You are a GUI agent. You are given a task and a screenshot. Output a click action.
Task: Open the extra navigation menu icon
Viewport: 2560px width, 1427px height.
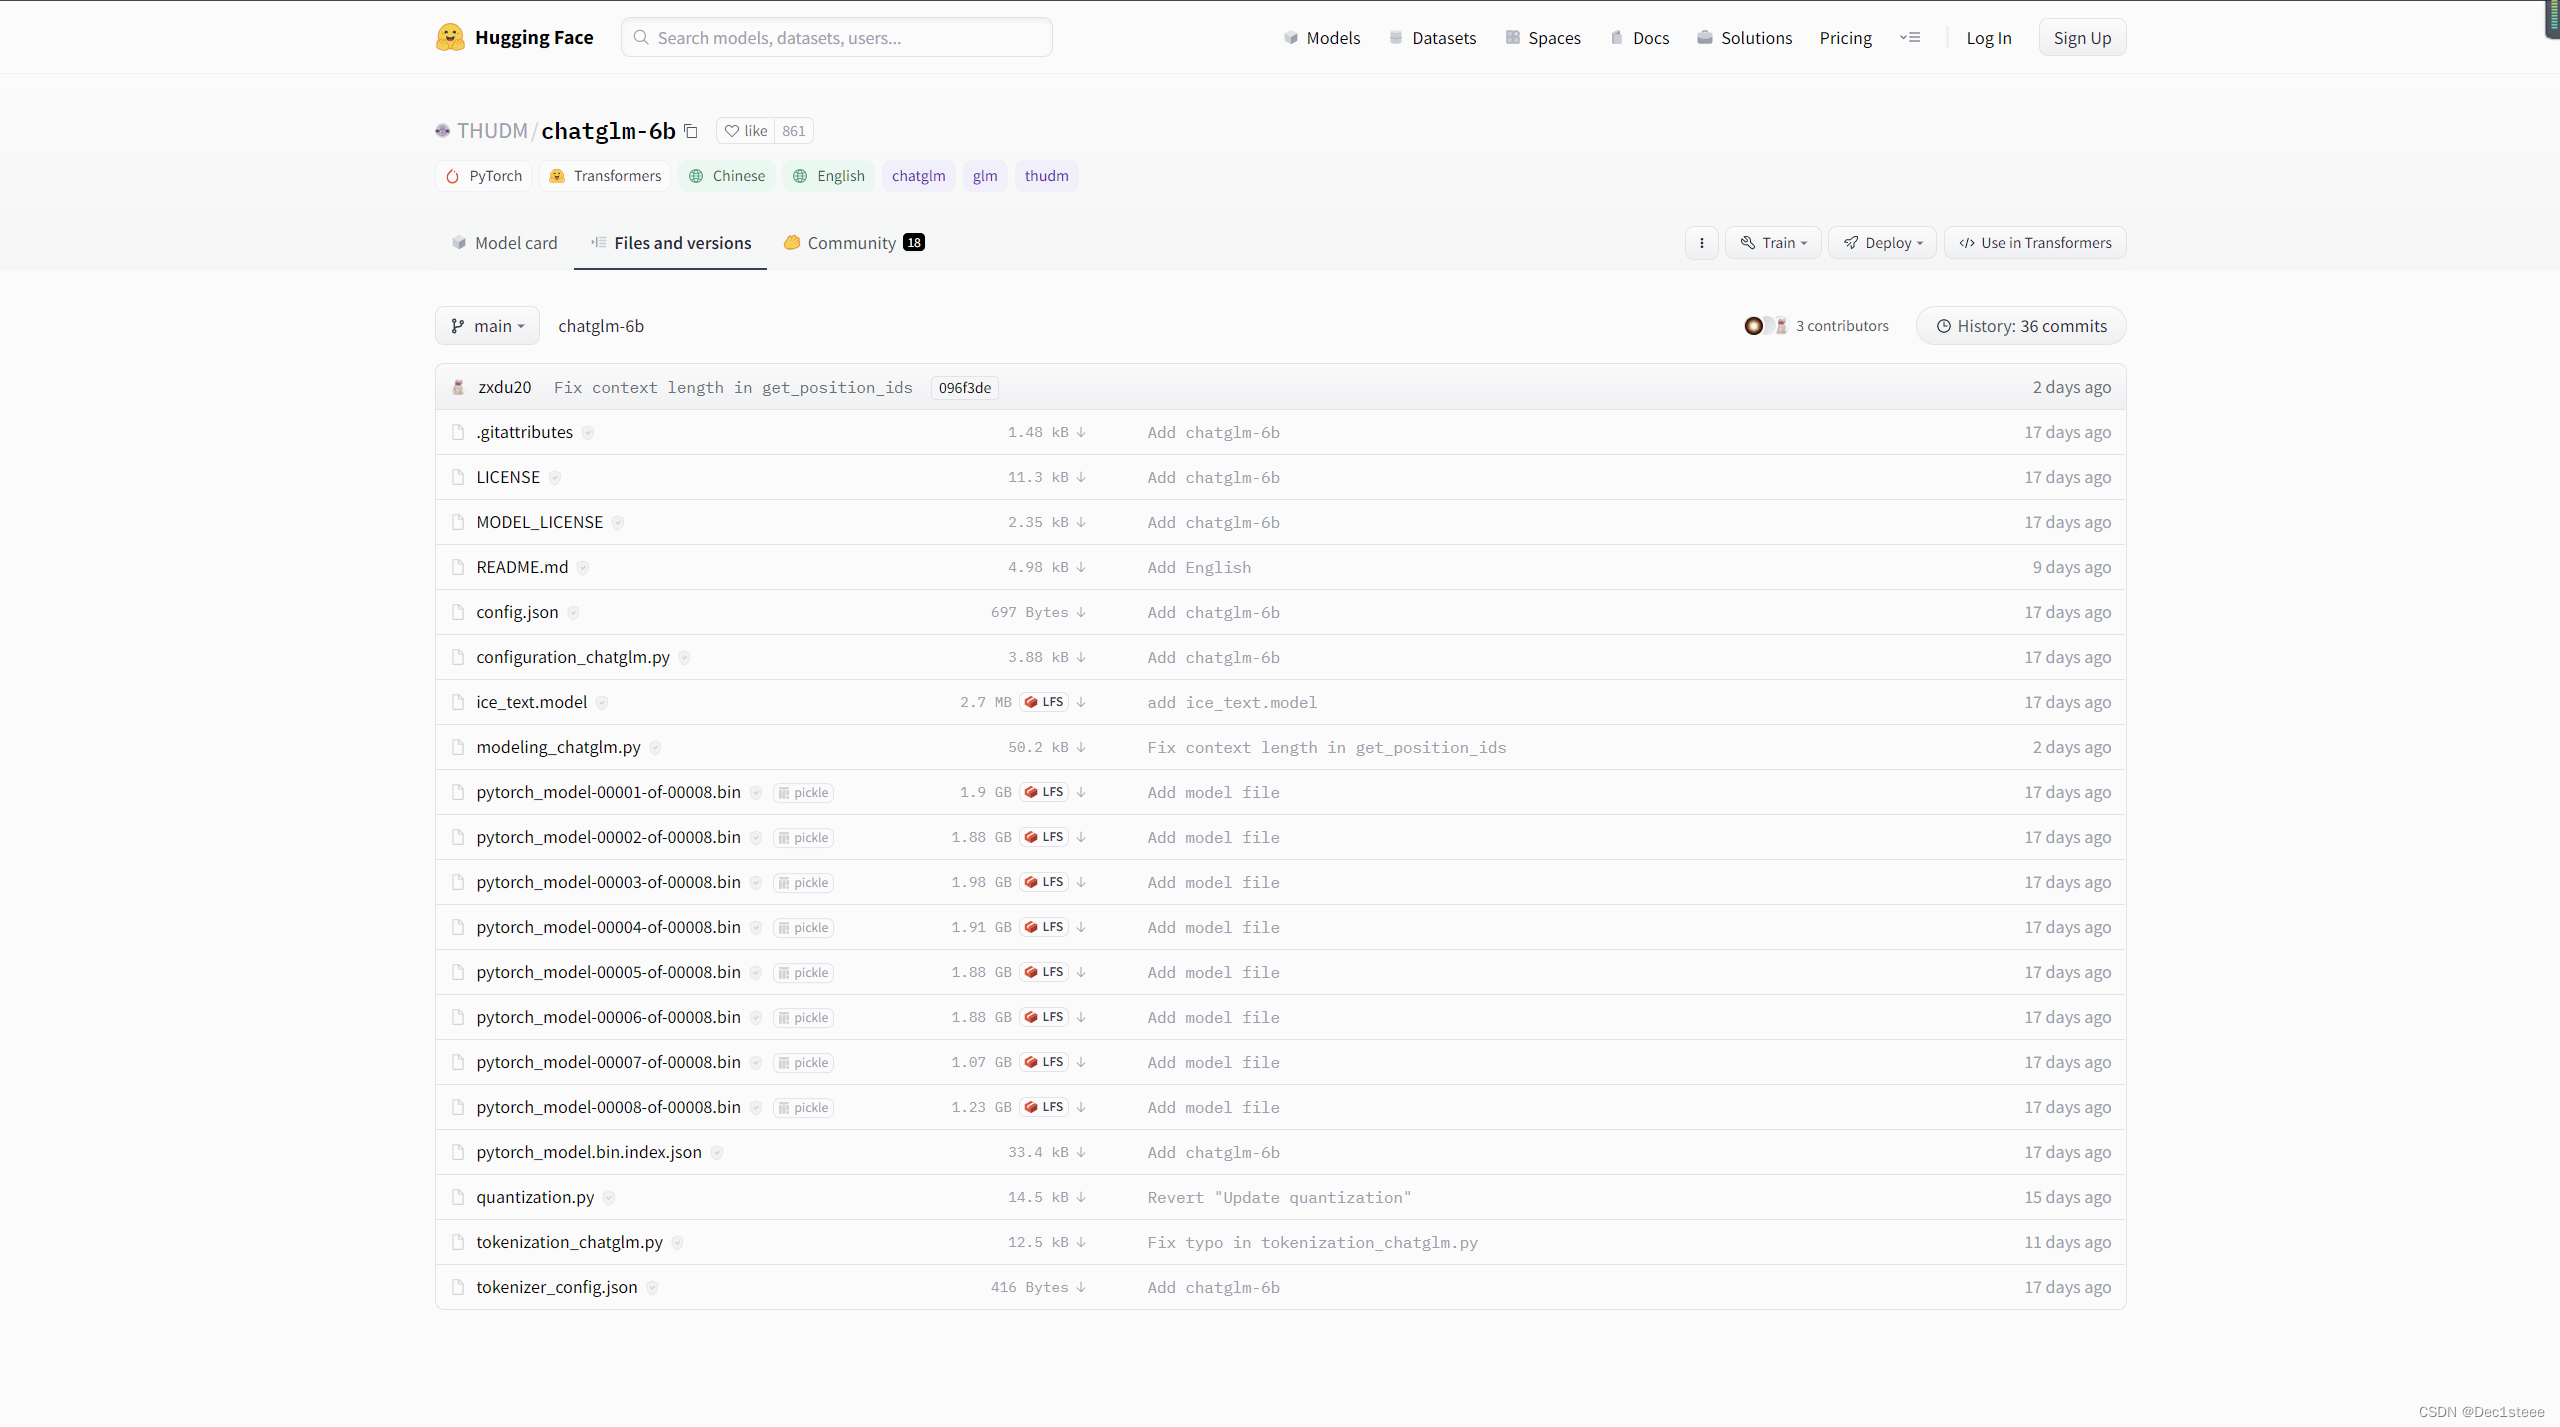click(1910, 38)
